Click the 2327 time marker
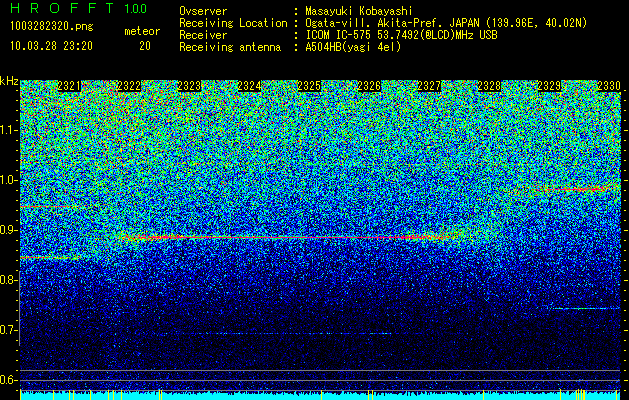This screenshot has height=400, width=629. [429, 86]
